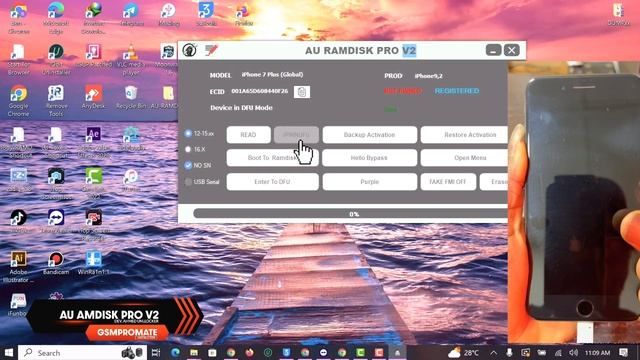Open VLC media player desktop shortcut

point(131,60)
